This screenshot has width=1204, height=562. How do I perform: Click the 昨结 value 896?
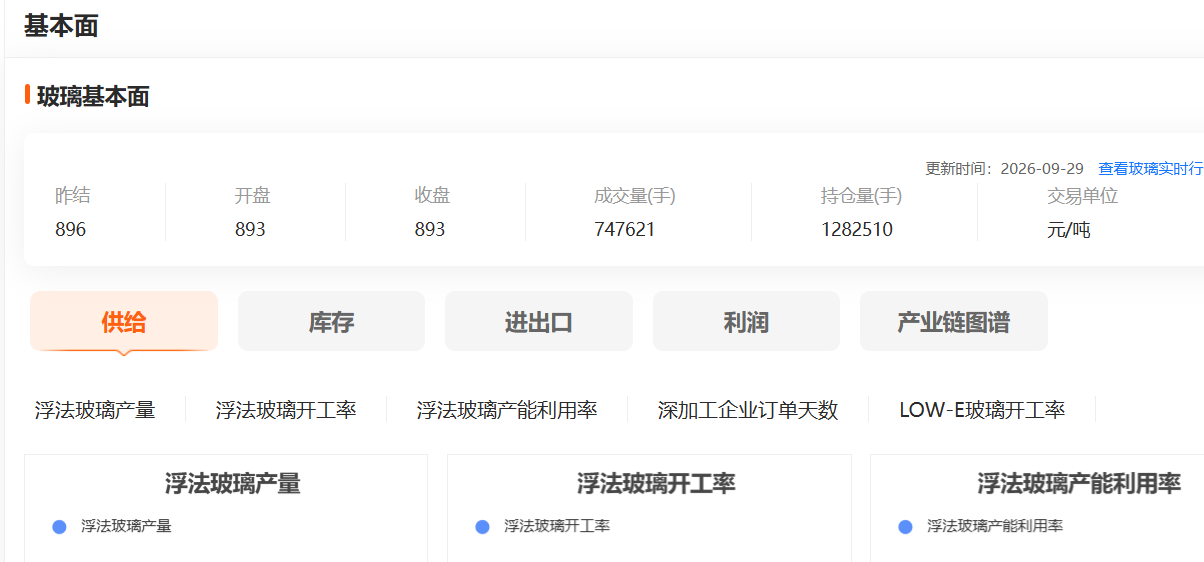(x=71, y=229)
